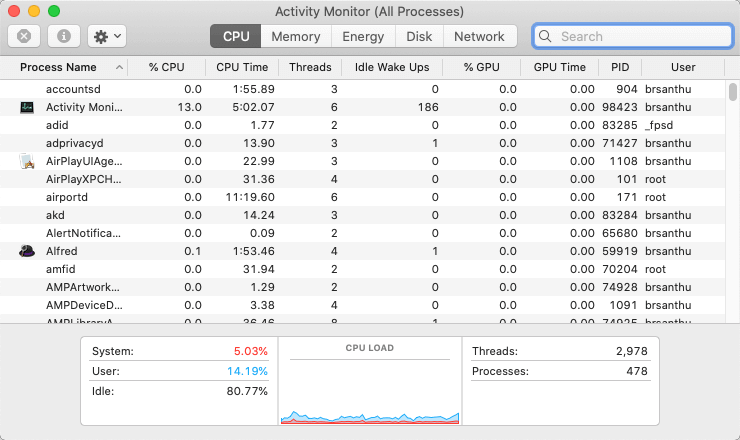
Task: Sort by Idle Wake Ups column
Action: 392,68
